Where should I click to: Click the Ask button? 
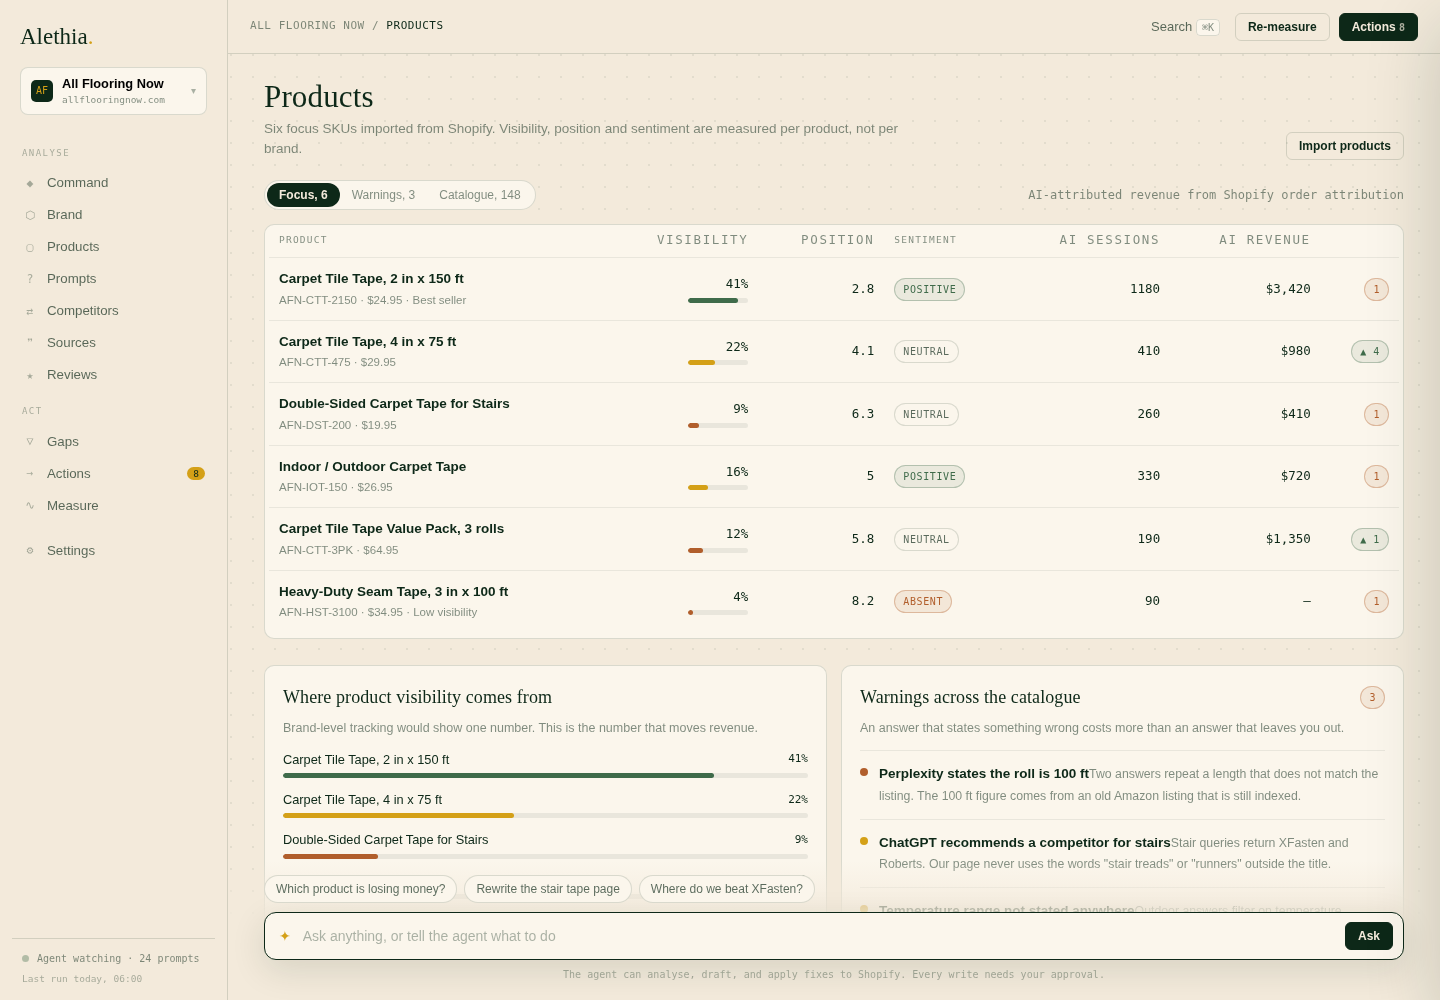(1369, 936)
